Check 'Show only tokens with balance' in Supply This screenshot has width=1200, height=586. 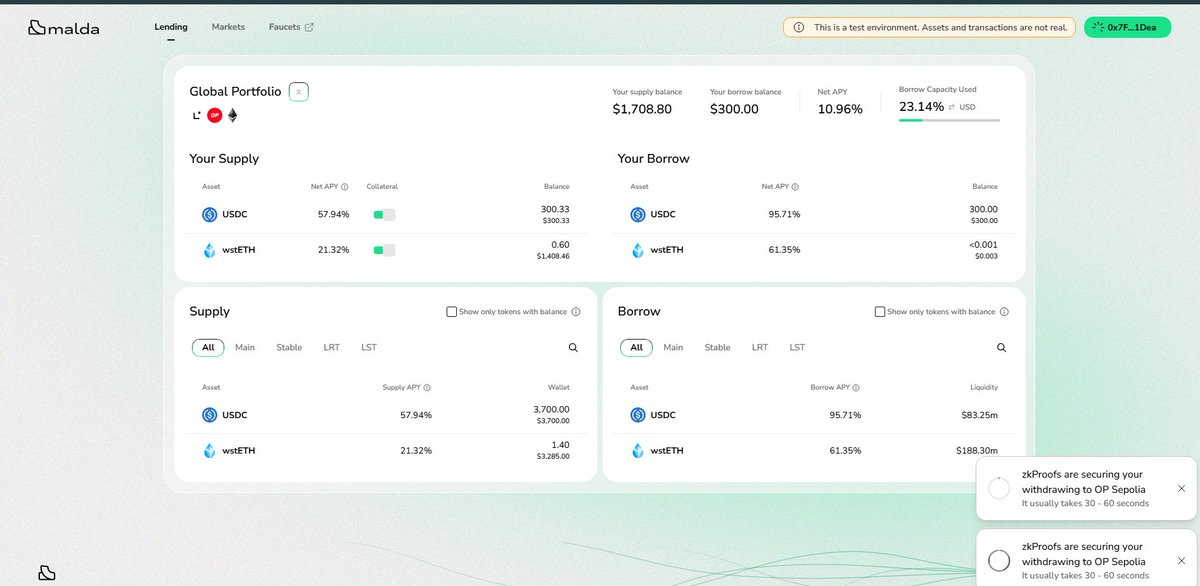click(x=452, y=312)
